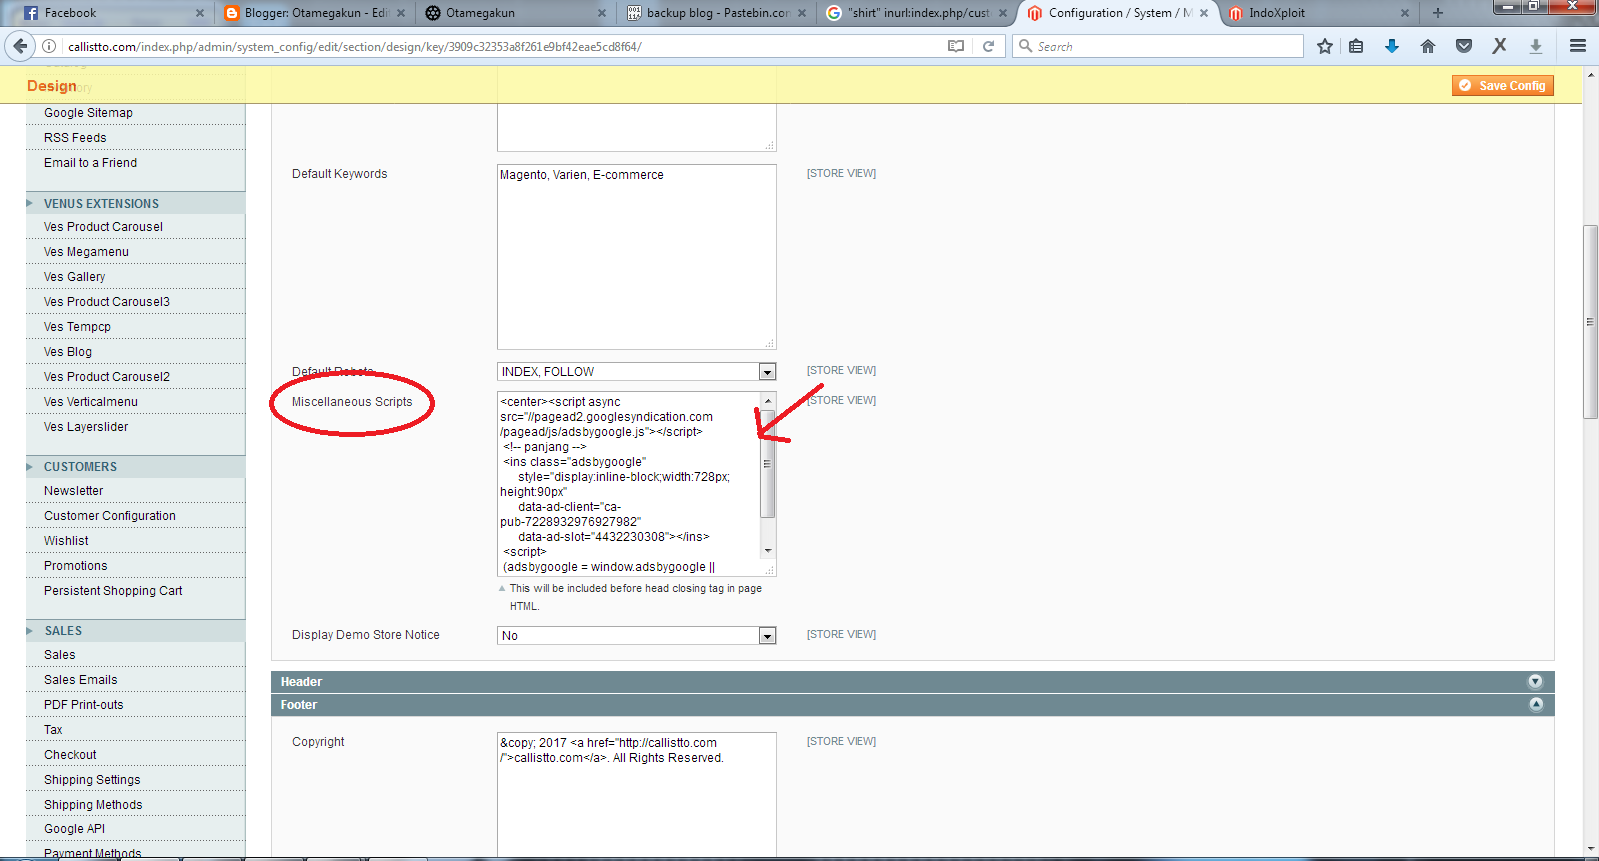Switch to the Otamegakun tab

pyautogui.click(x=515, y=13)
